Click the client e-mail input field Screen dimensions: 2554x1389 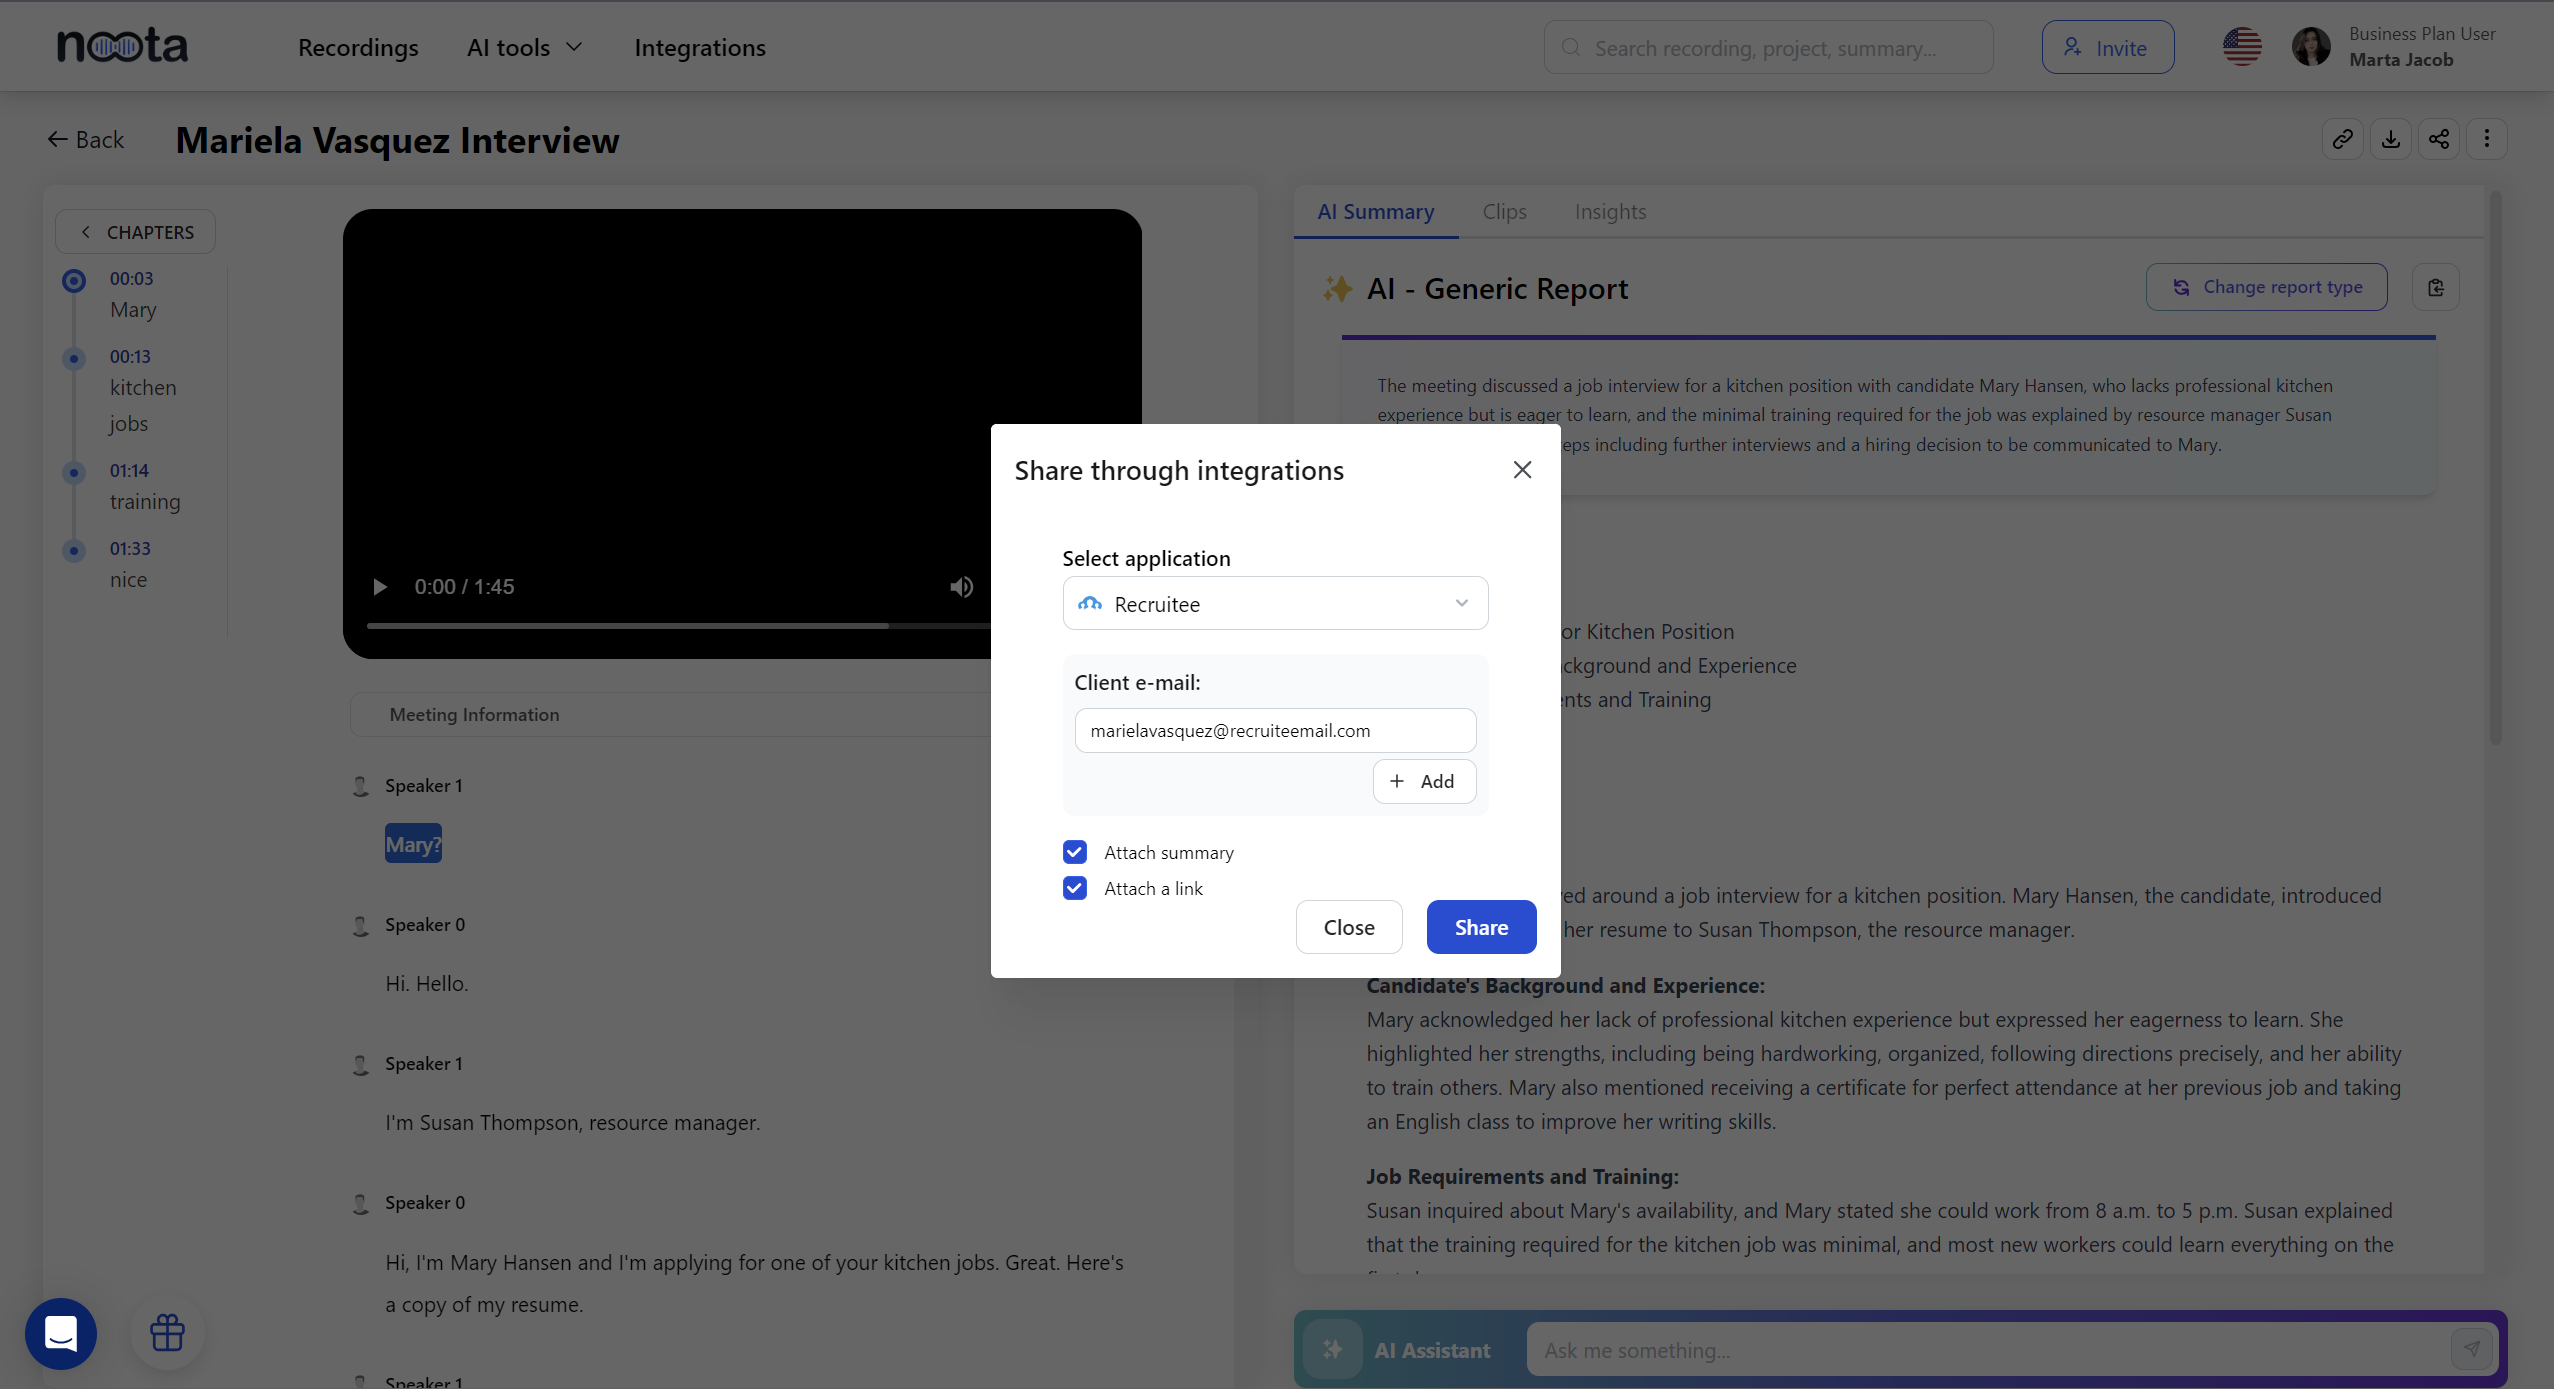(1275, 731)
